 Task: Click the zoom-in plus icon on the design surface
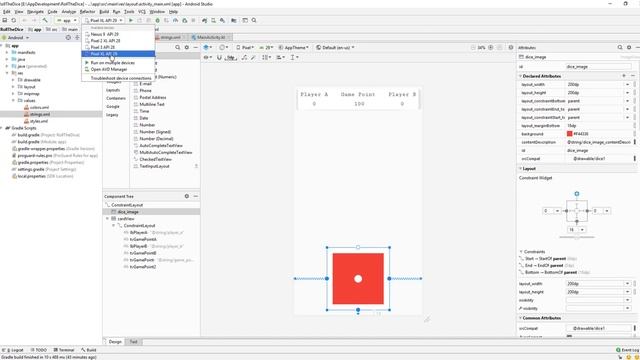pos(491,48)
